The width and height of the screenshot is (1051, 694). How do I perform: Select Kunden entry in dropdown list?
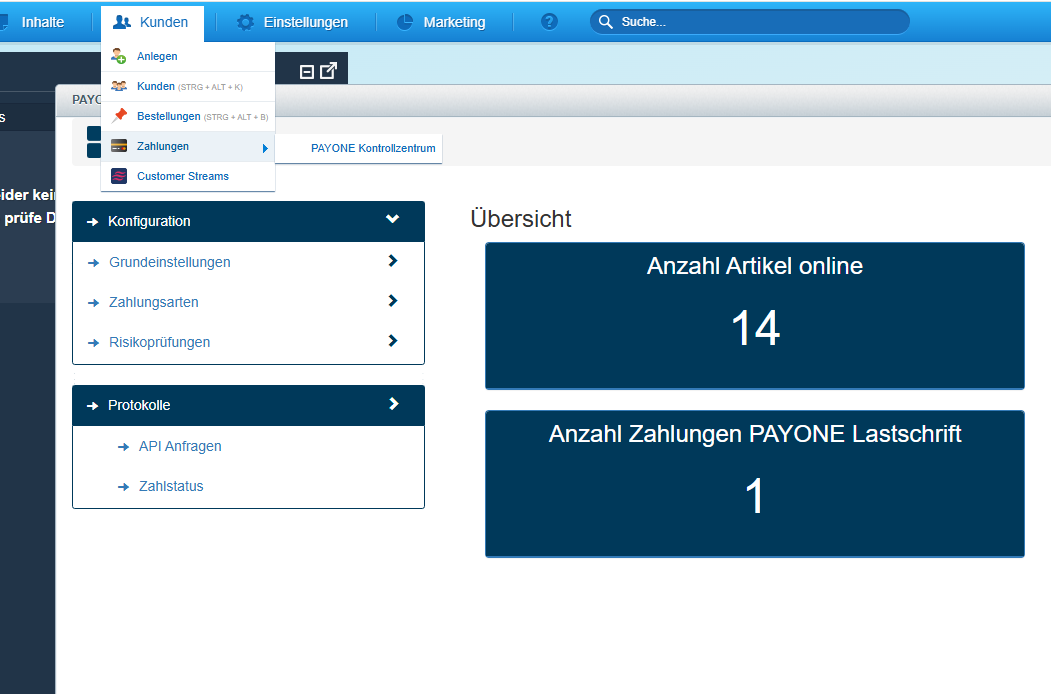coord(188,86)
